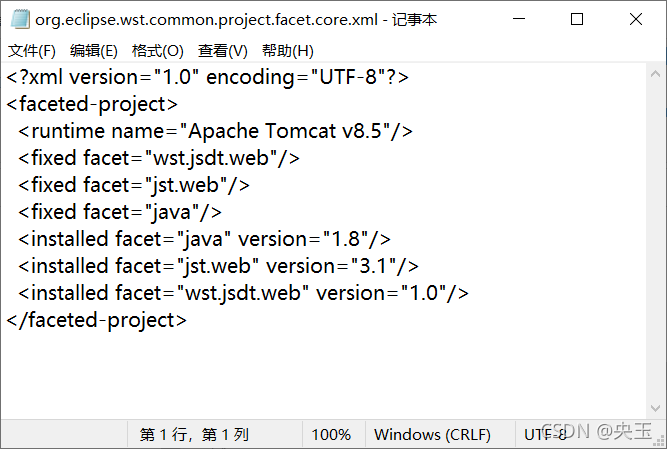This screenshot has width=667, height=449.
Task: Open the 编辑(E) menu
Action: point(94,51)
